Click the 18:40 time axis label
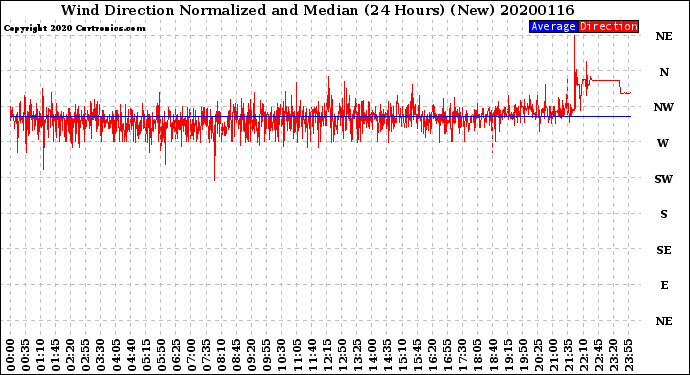This screenshot has width=690, height=375. click(493, 355)
